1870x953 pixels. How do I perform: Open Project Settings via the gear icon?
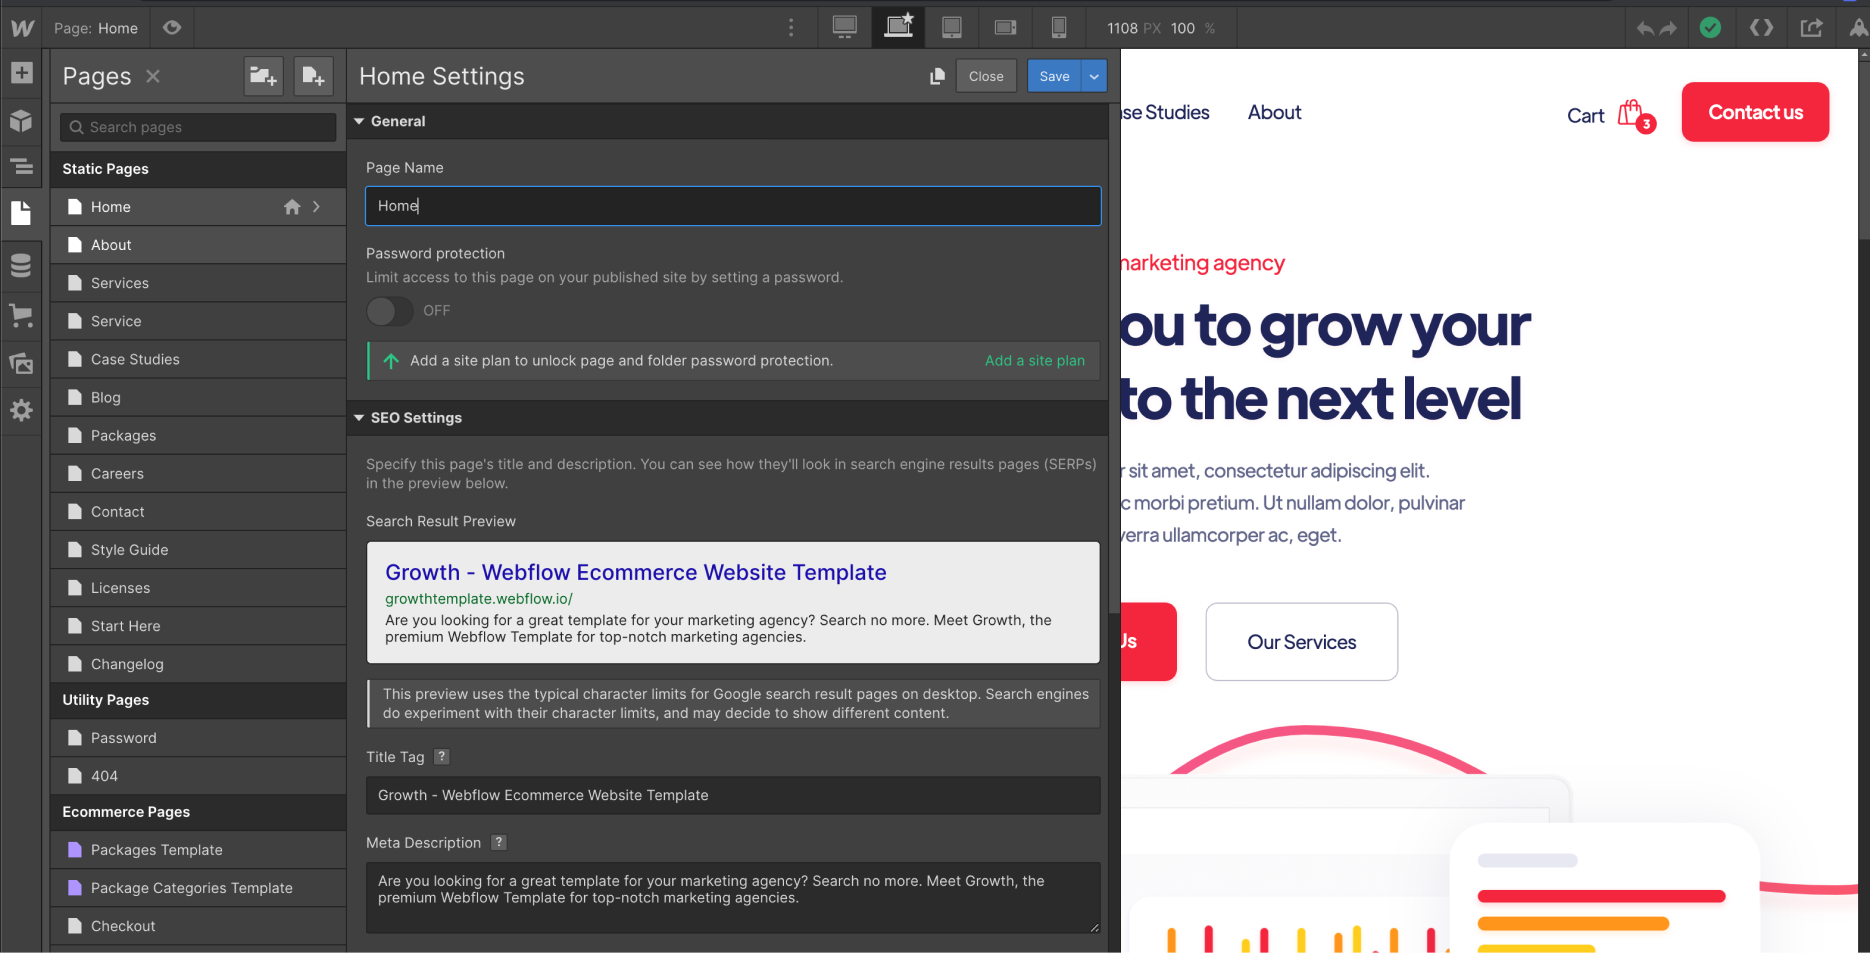(21, 410)
